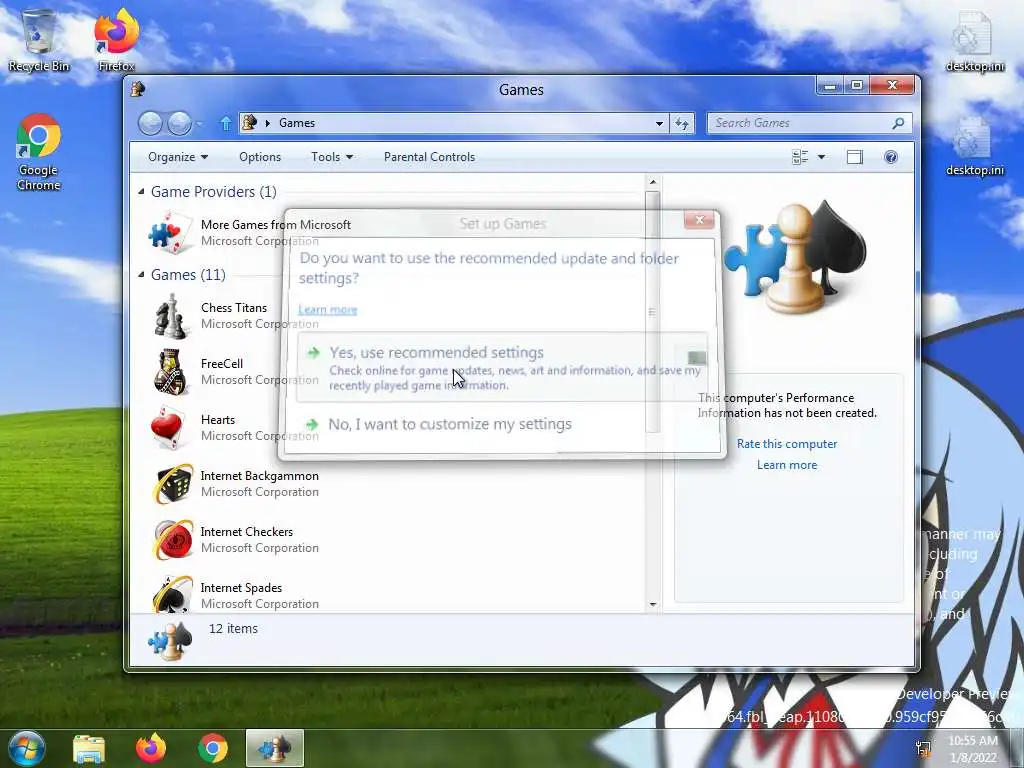Viewport: 1024px width, 768px height.
Task: Click the games list scroll up arrow
Action: tap(652, 182)
